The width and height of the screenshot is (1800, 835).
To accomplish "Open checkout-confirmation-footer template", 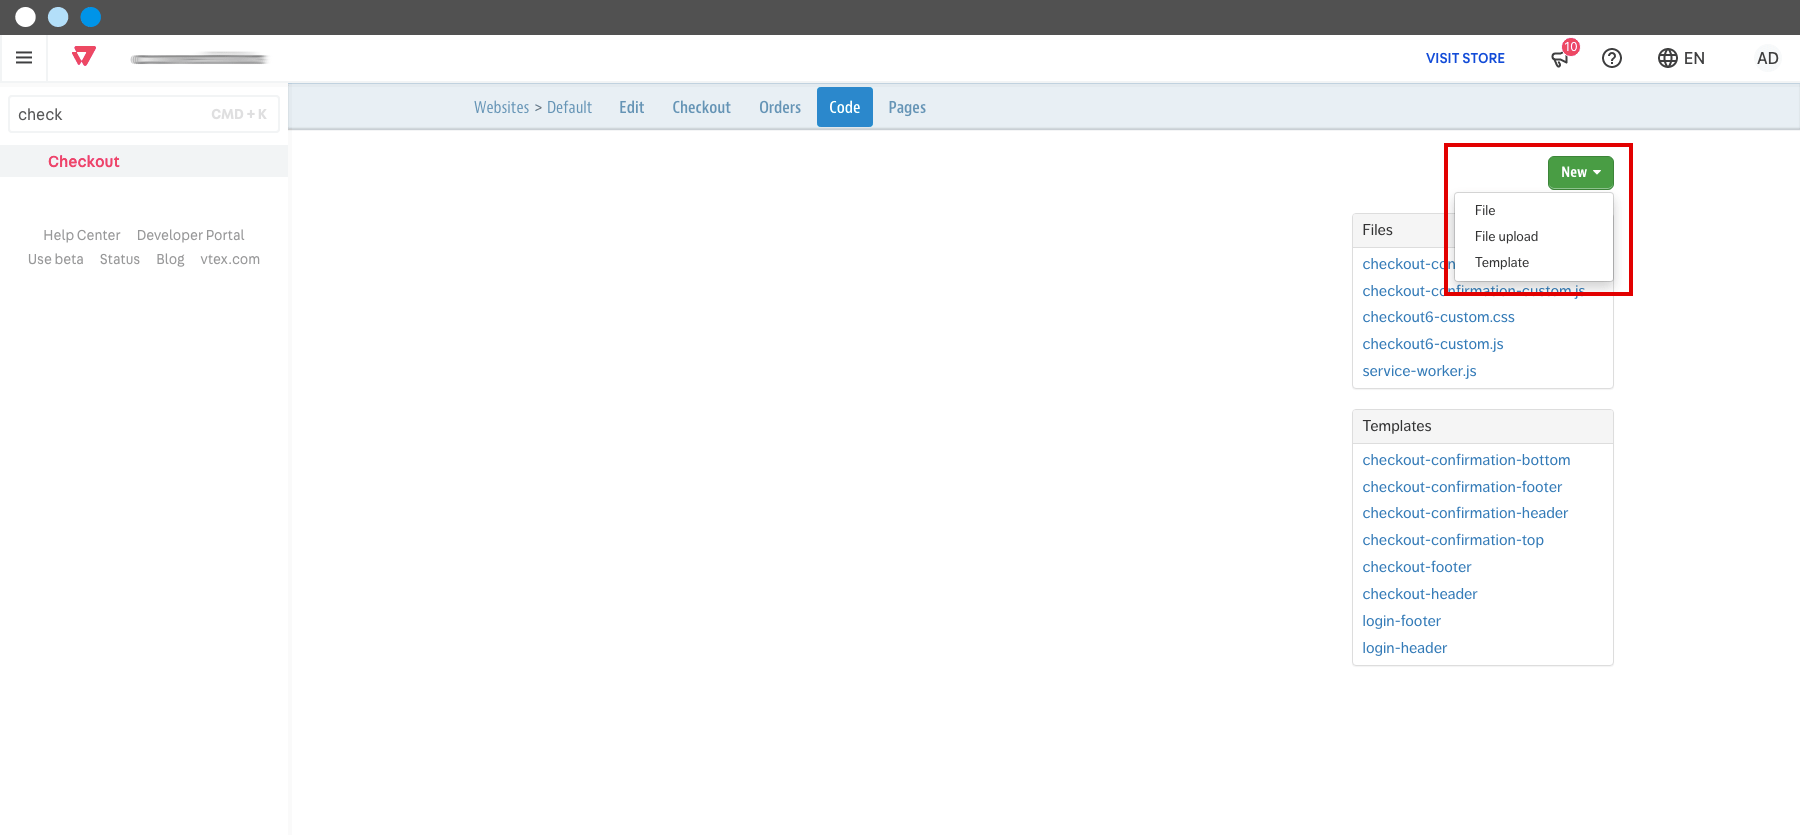I will click(1462, 487).
